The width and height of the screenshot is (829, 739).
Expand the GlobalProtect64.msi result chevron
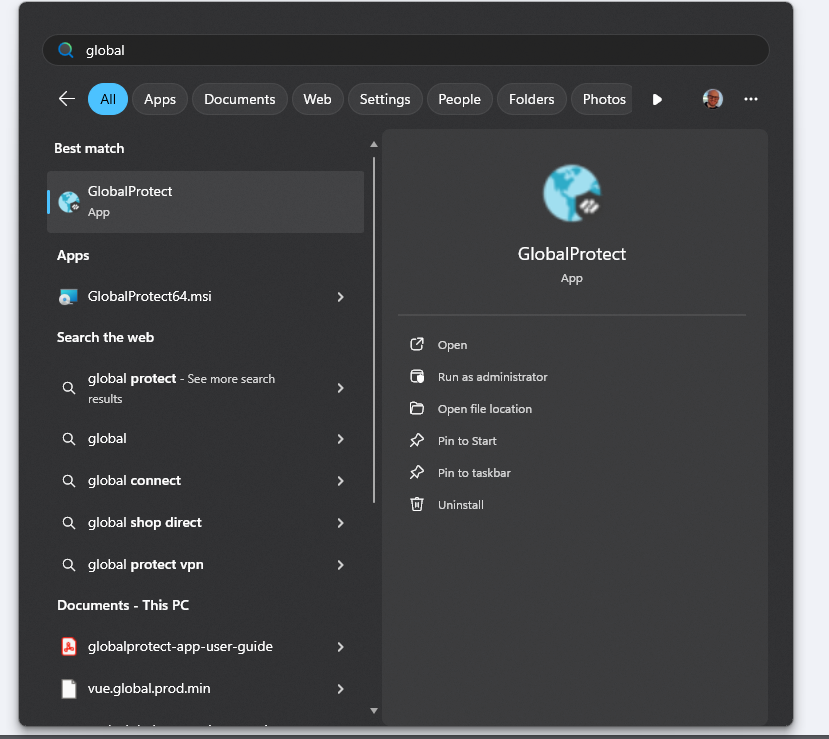coord(341,297)
